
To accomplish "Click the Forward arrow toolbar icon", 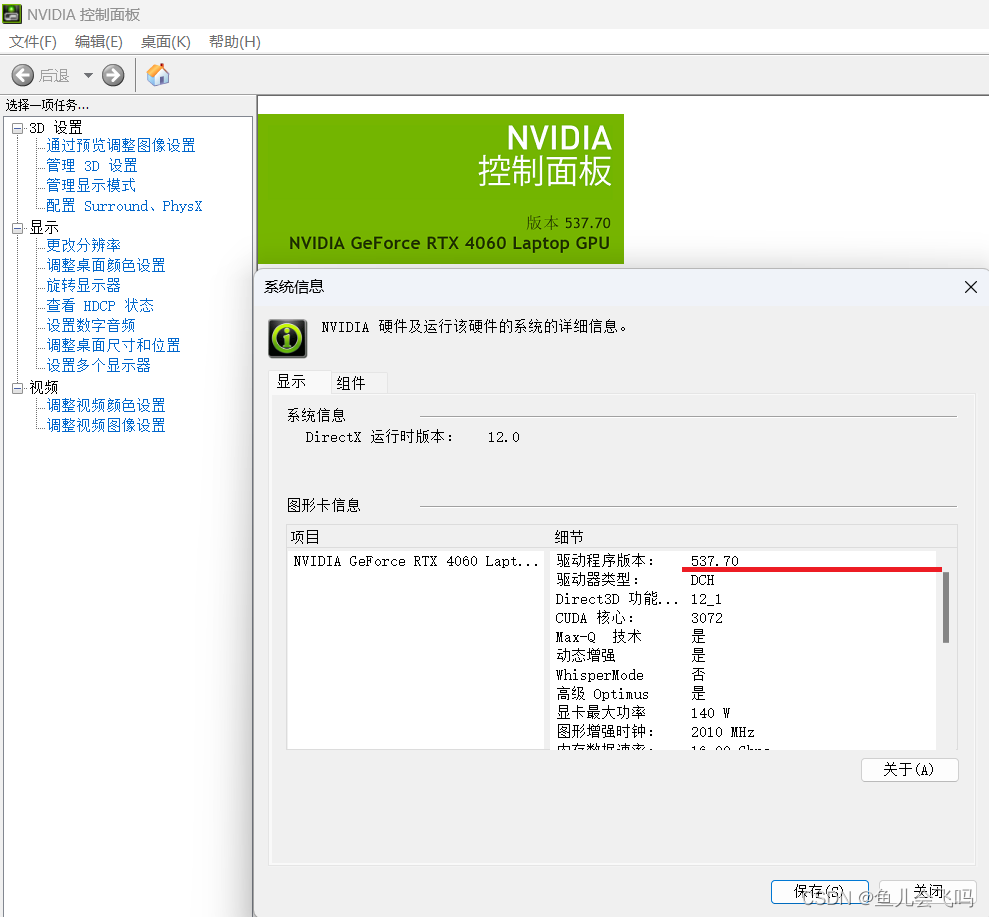I will 114,75.
